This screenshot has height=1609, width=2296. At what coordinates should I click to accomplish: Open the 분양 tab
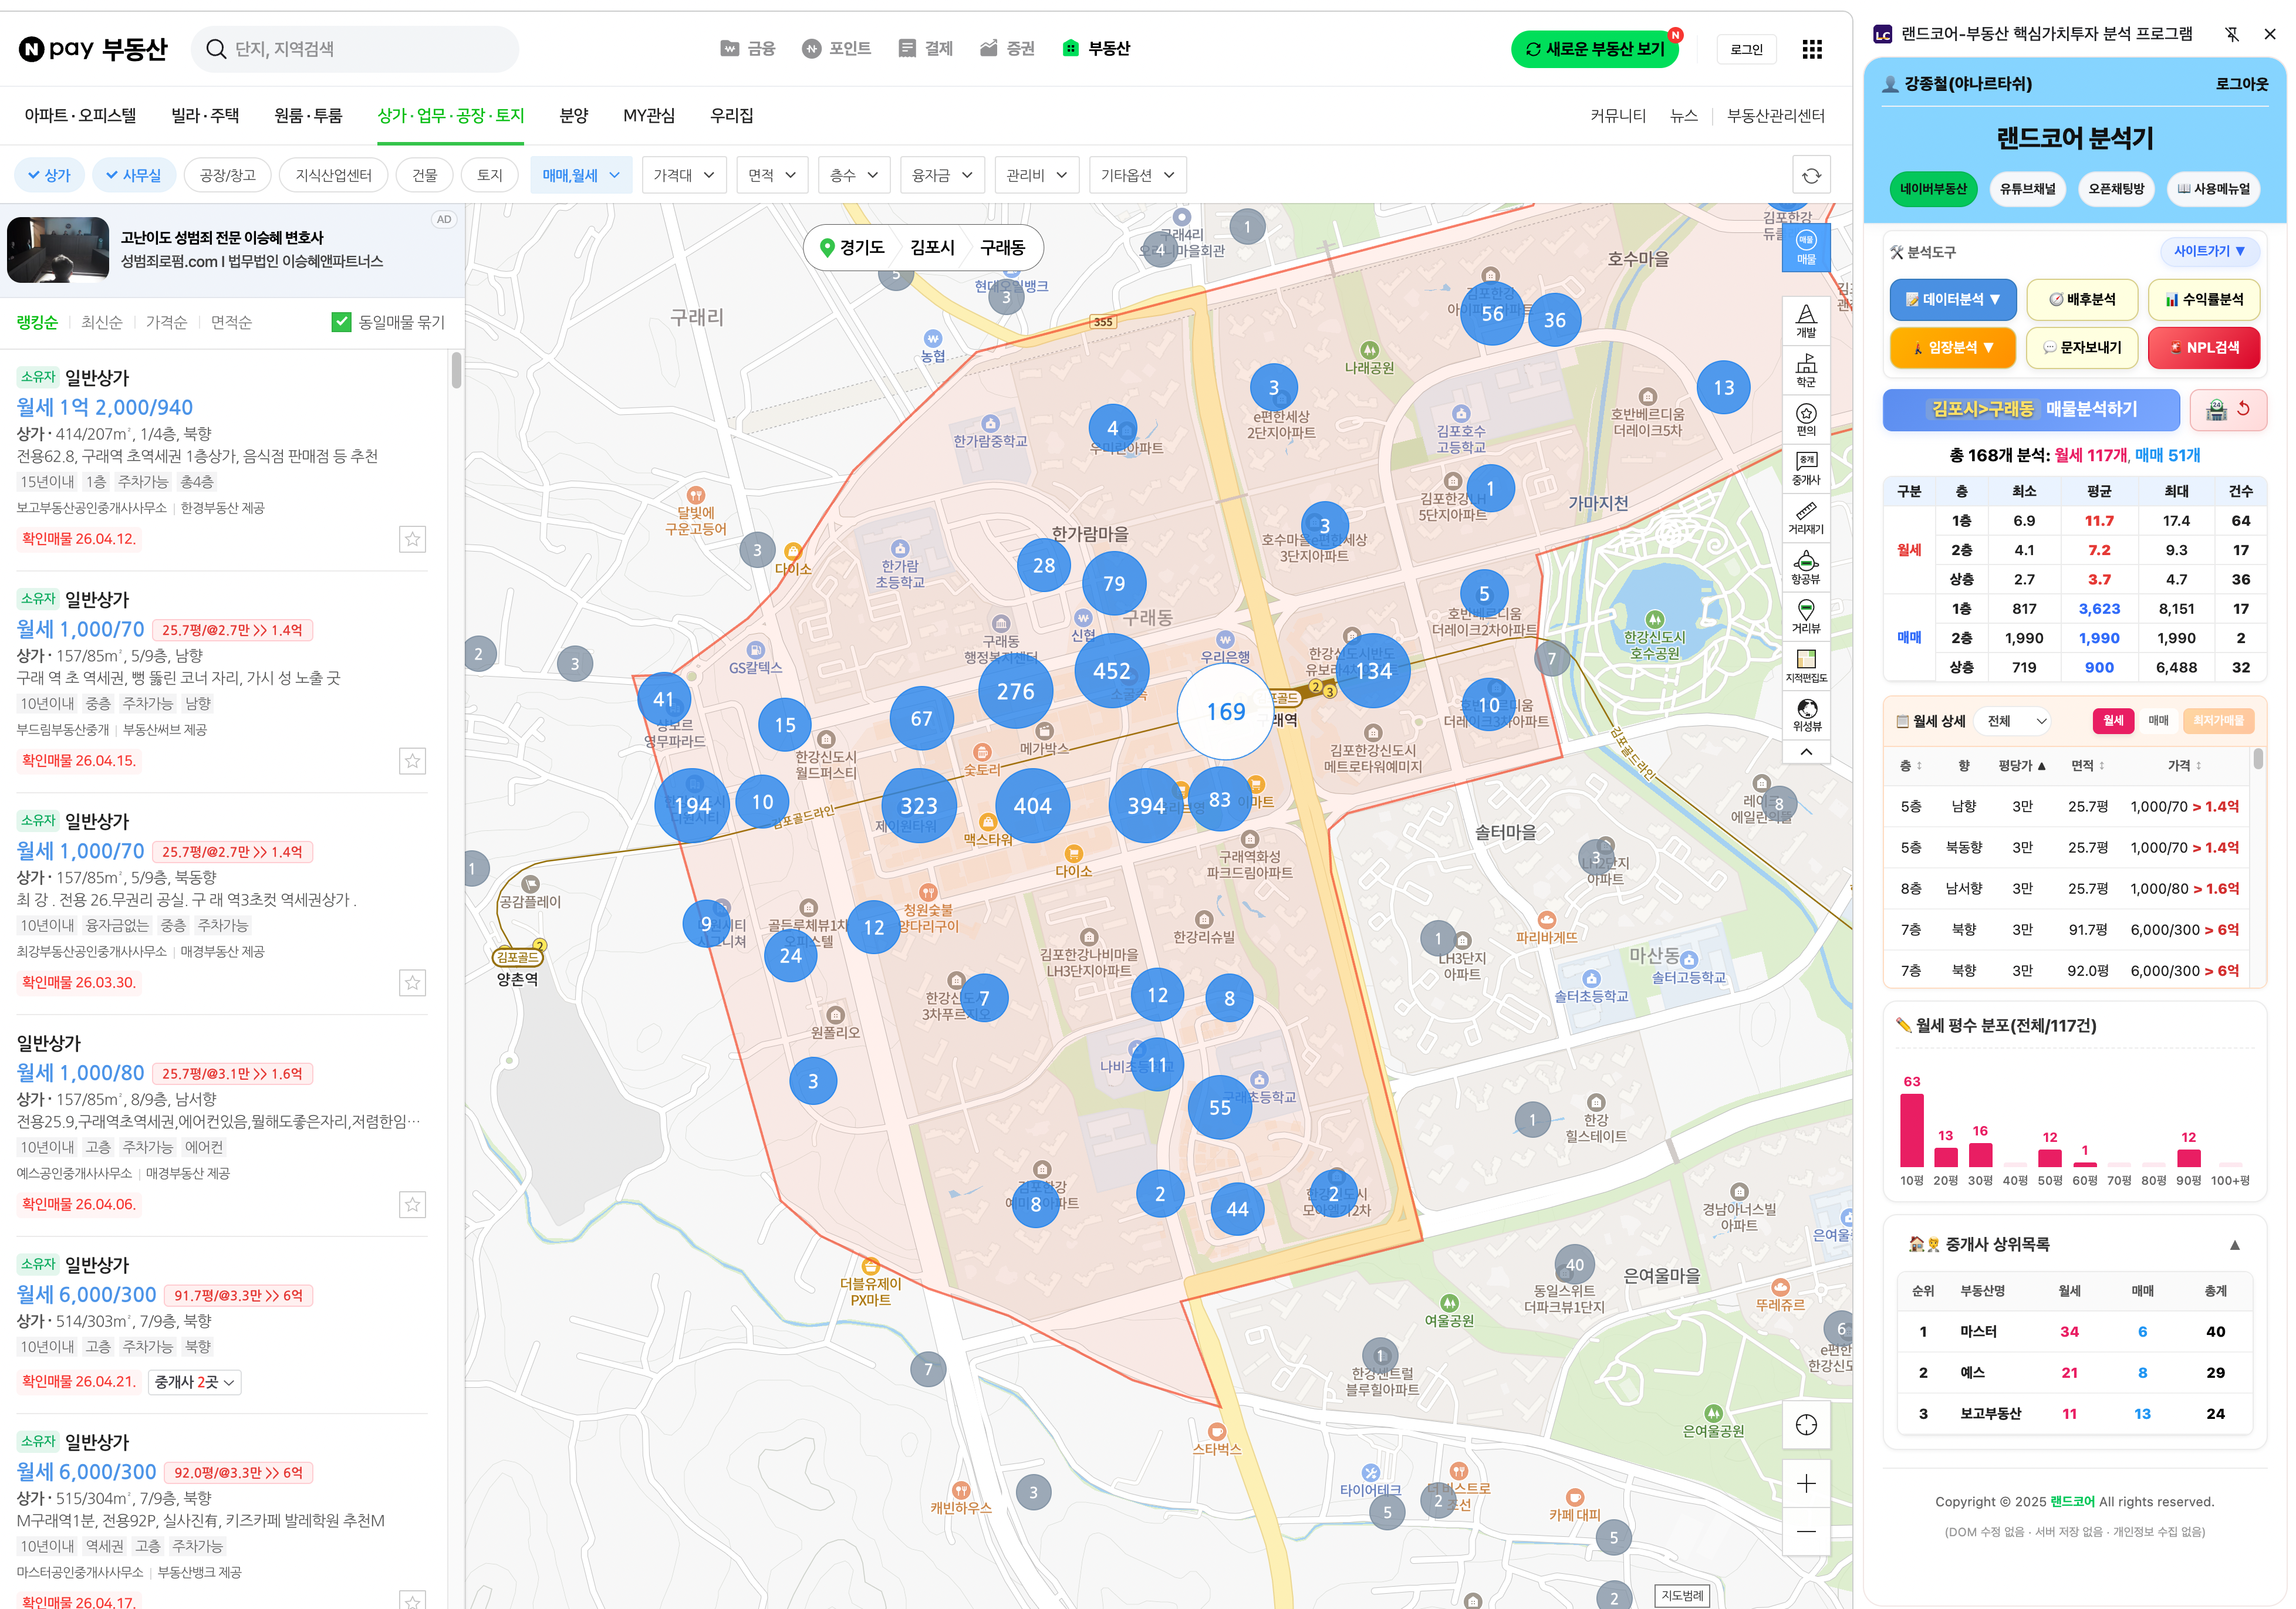point(573,116)
